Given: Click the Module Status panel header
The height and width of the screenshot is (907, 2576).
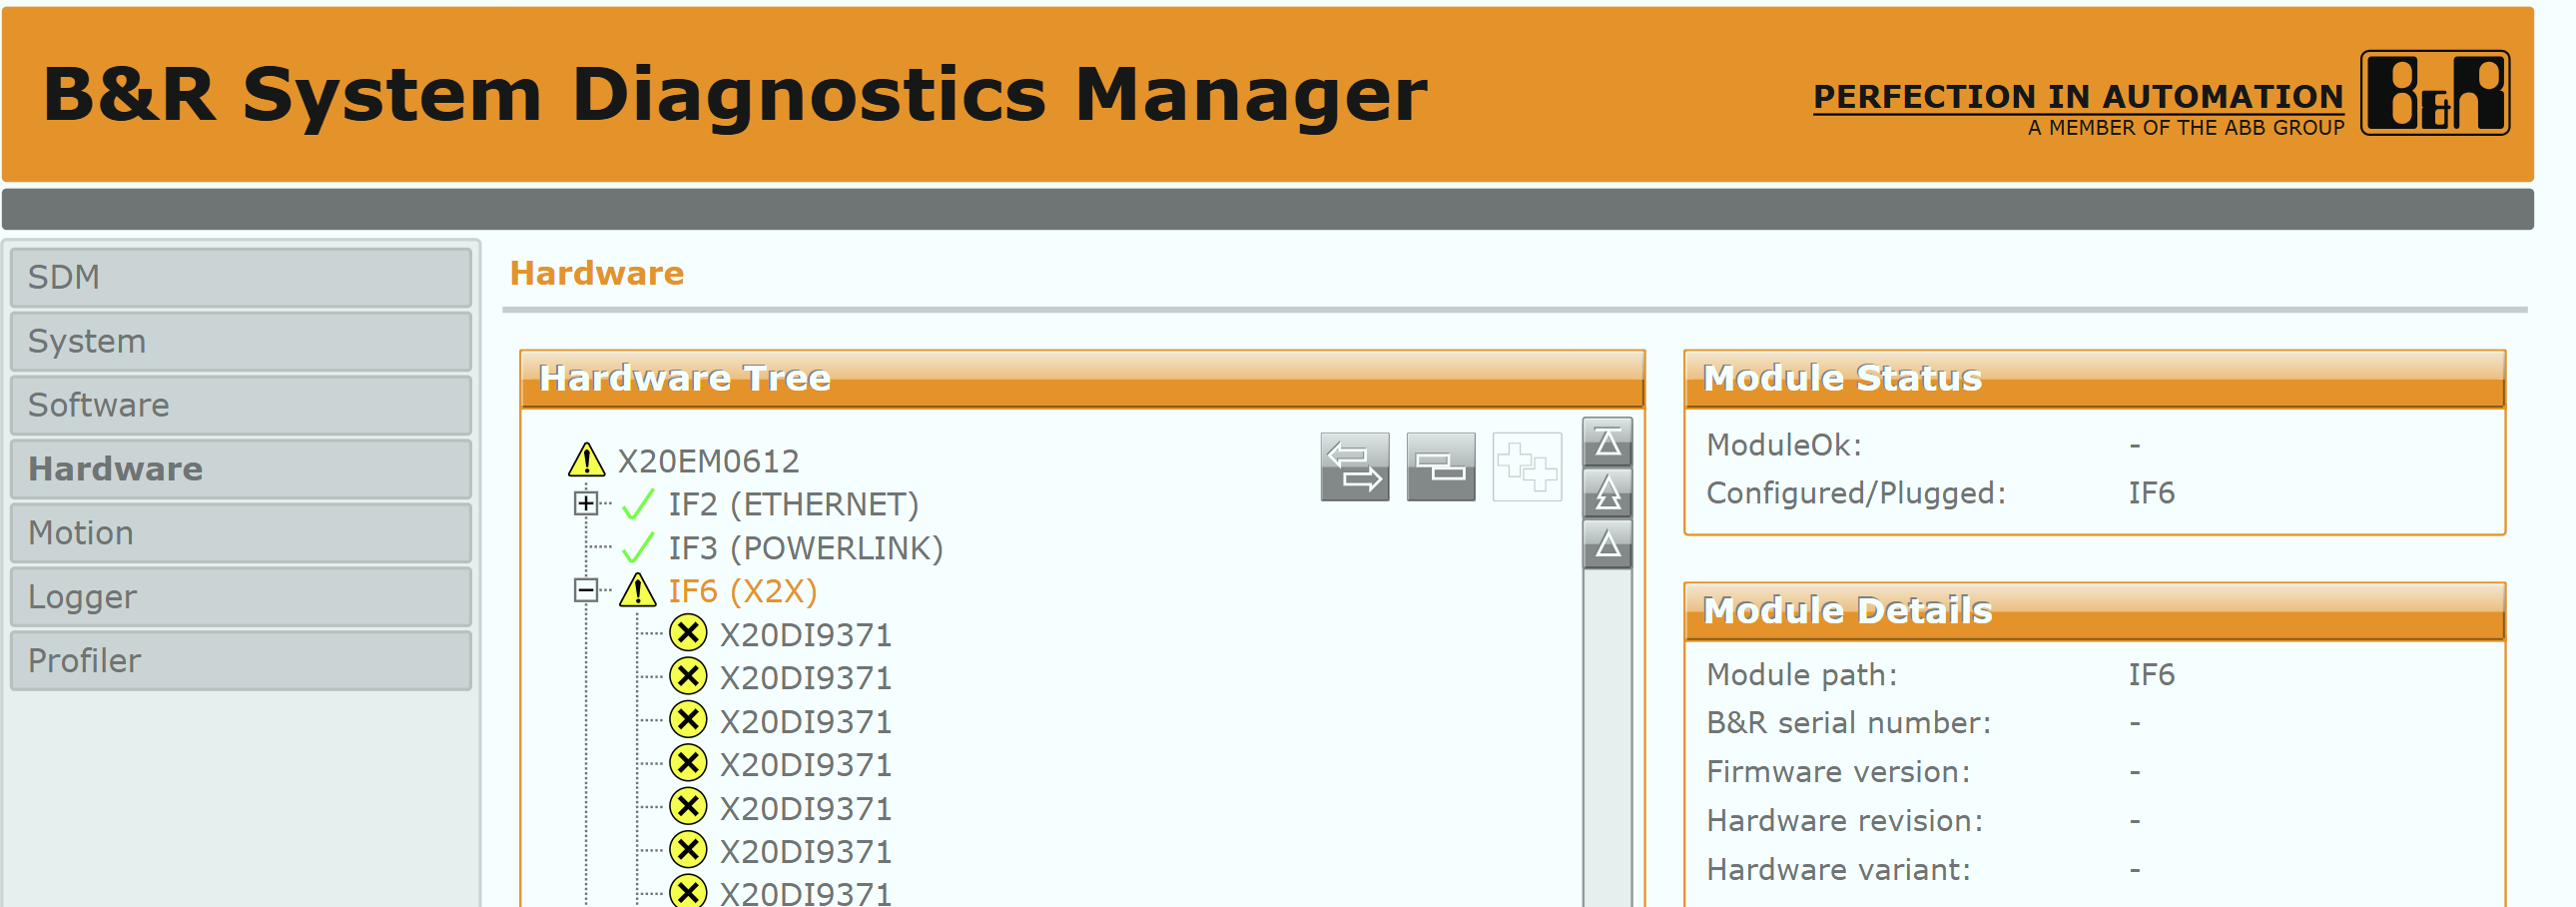Looking at the screenshot, I should pos(2094,378).
